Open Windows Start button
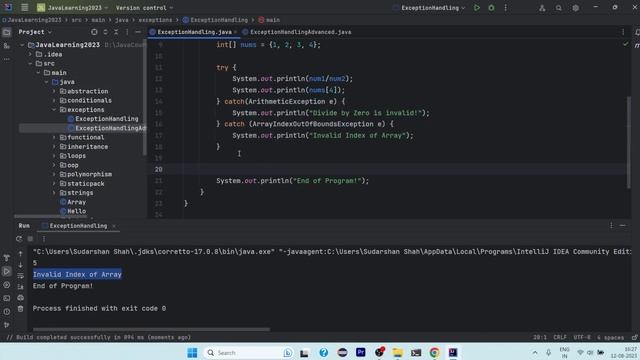 [192, 352]
